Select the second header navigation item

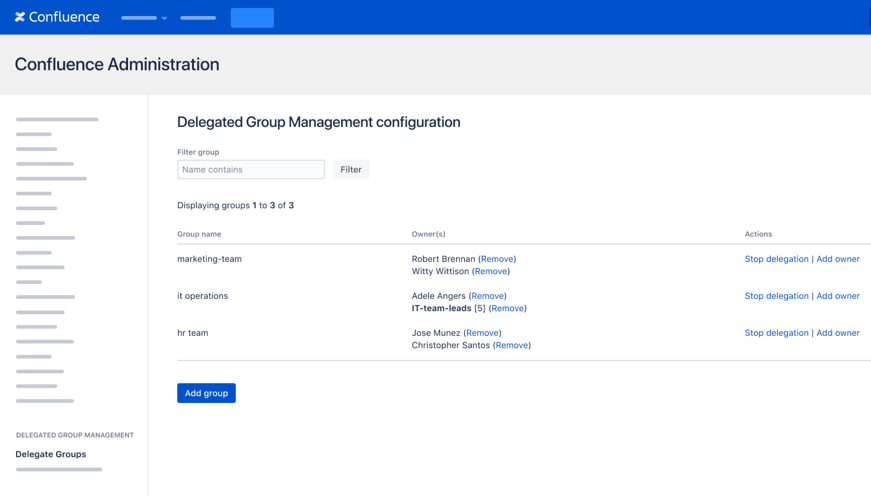click(x=198, y=18)
